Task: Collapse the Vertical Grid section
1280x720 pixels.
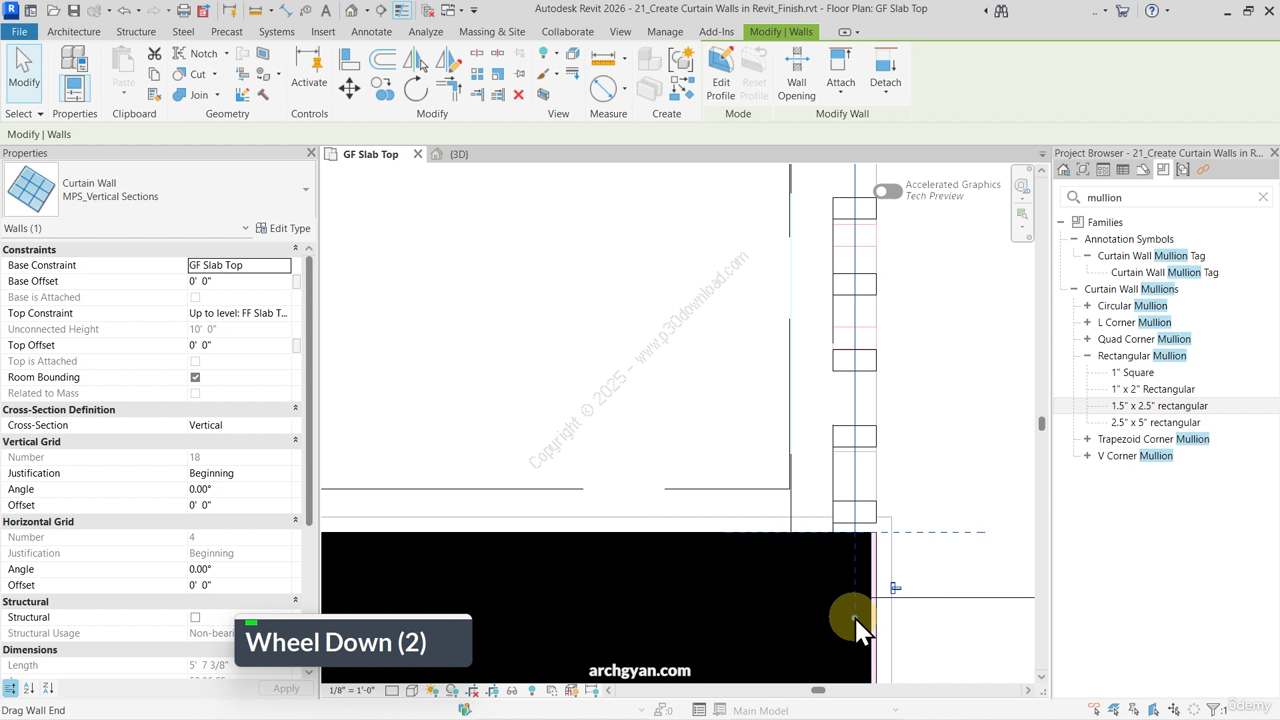Action: [295, 441]
